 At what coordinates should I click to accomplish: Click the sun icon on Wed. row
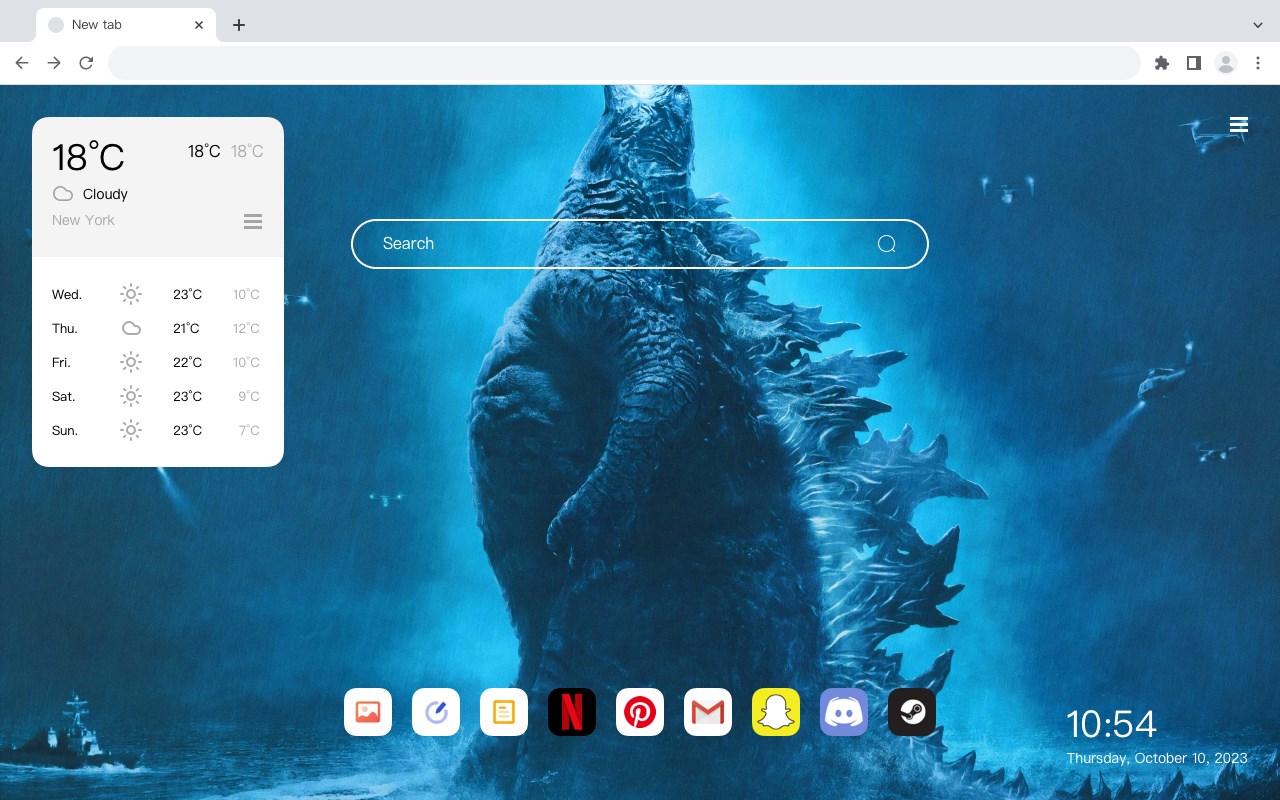point(131,294)
